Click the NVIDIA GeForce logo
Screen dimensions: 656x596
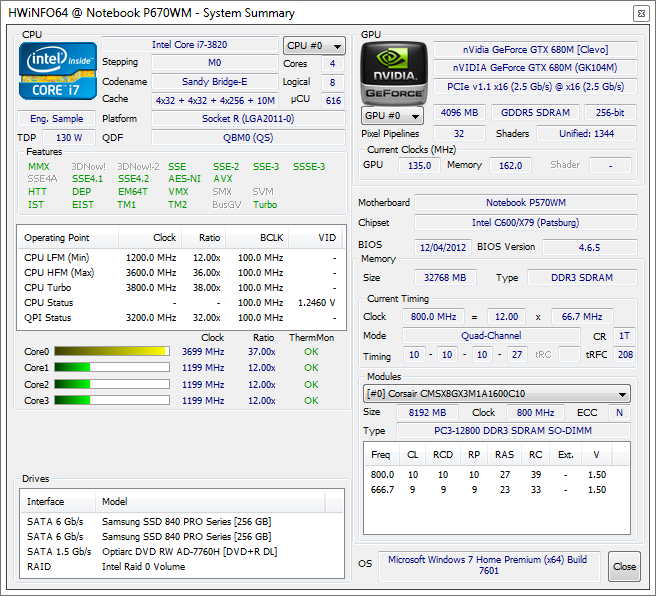(x=394, y=73)
